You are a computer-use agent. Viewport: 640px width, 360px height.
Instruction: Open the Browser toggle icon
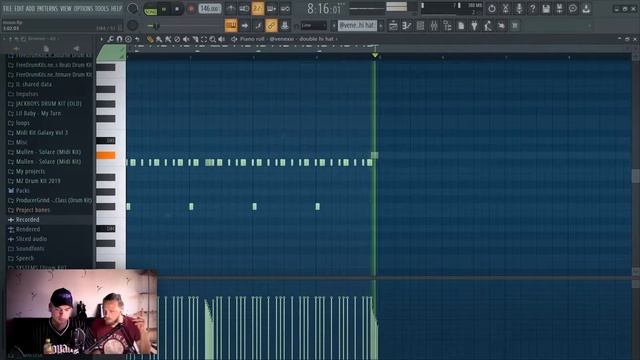(x=447, y=26)
